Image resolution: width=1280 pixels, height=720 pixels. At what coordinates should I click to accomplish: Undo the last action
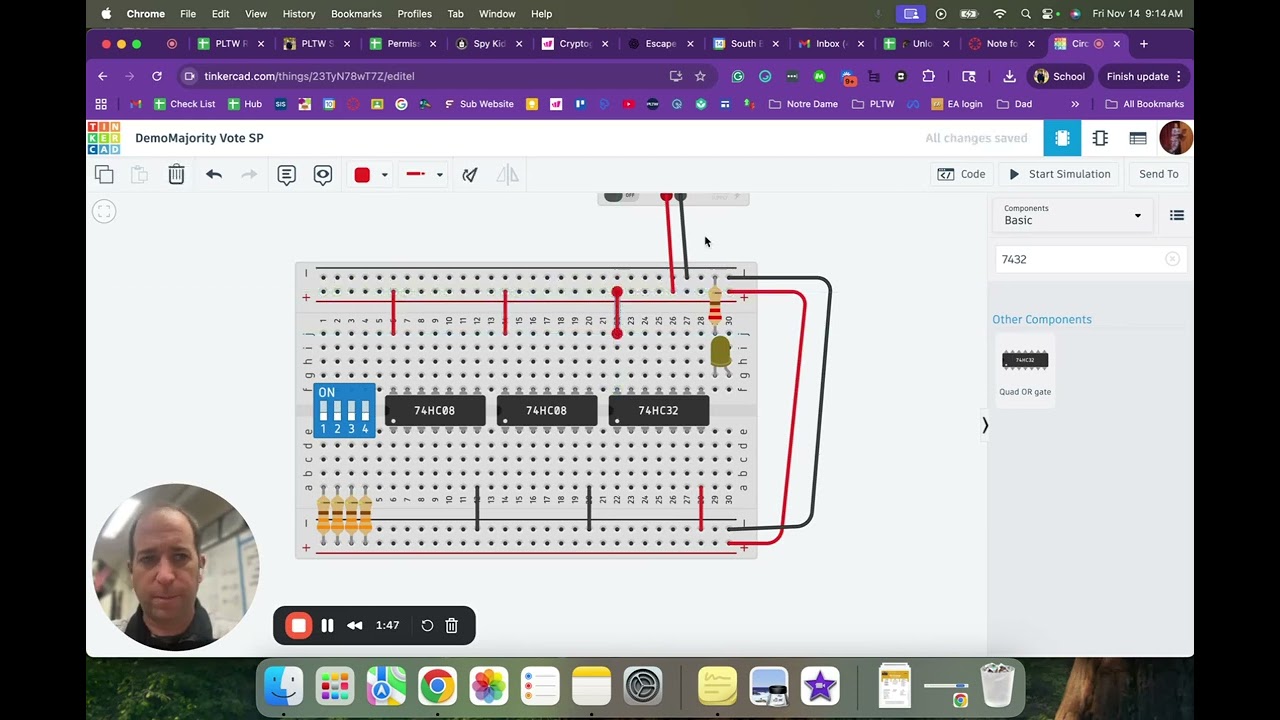(213, 175)
